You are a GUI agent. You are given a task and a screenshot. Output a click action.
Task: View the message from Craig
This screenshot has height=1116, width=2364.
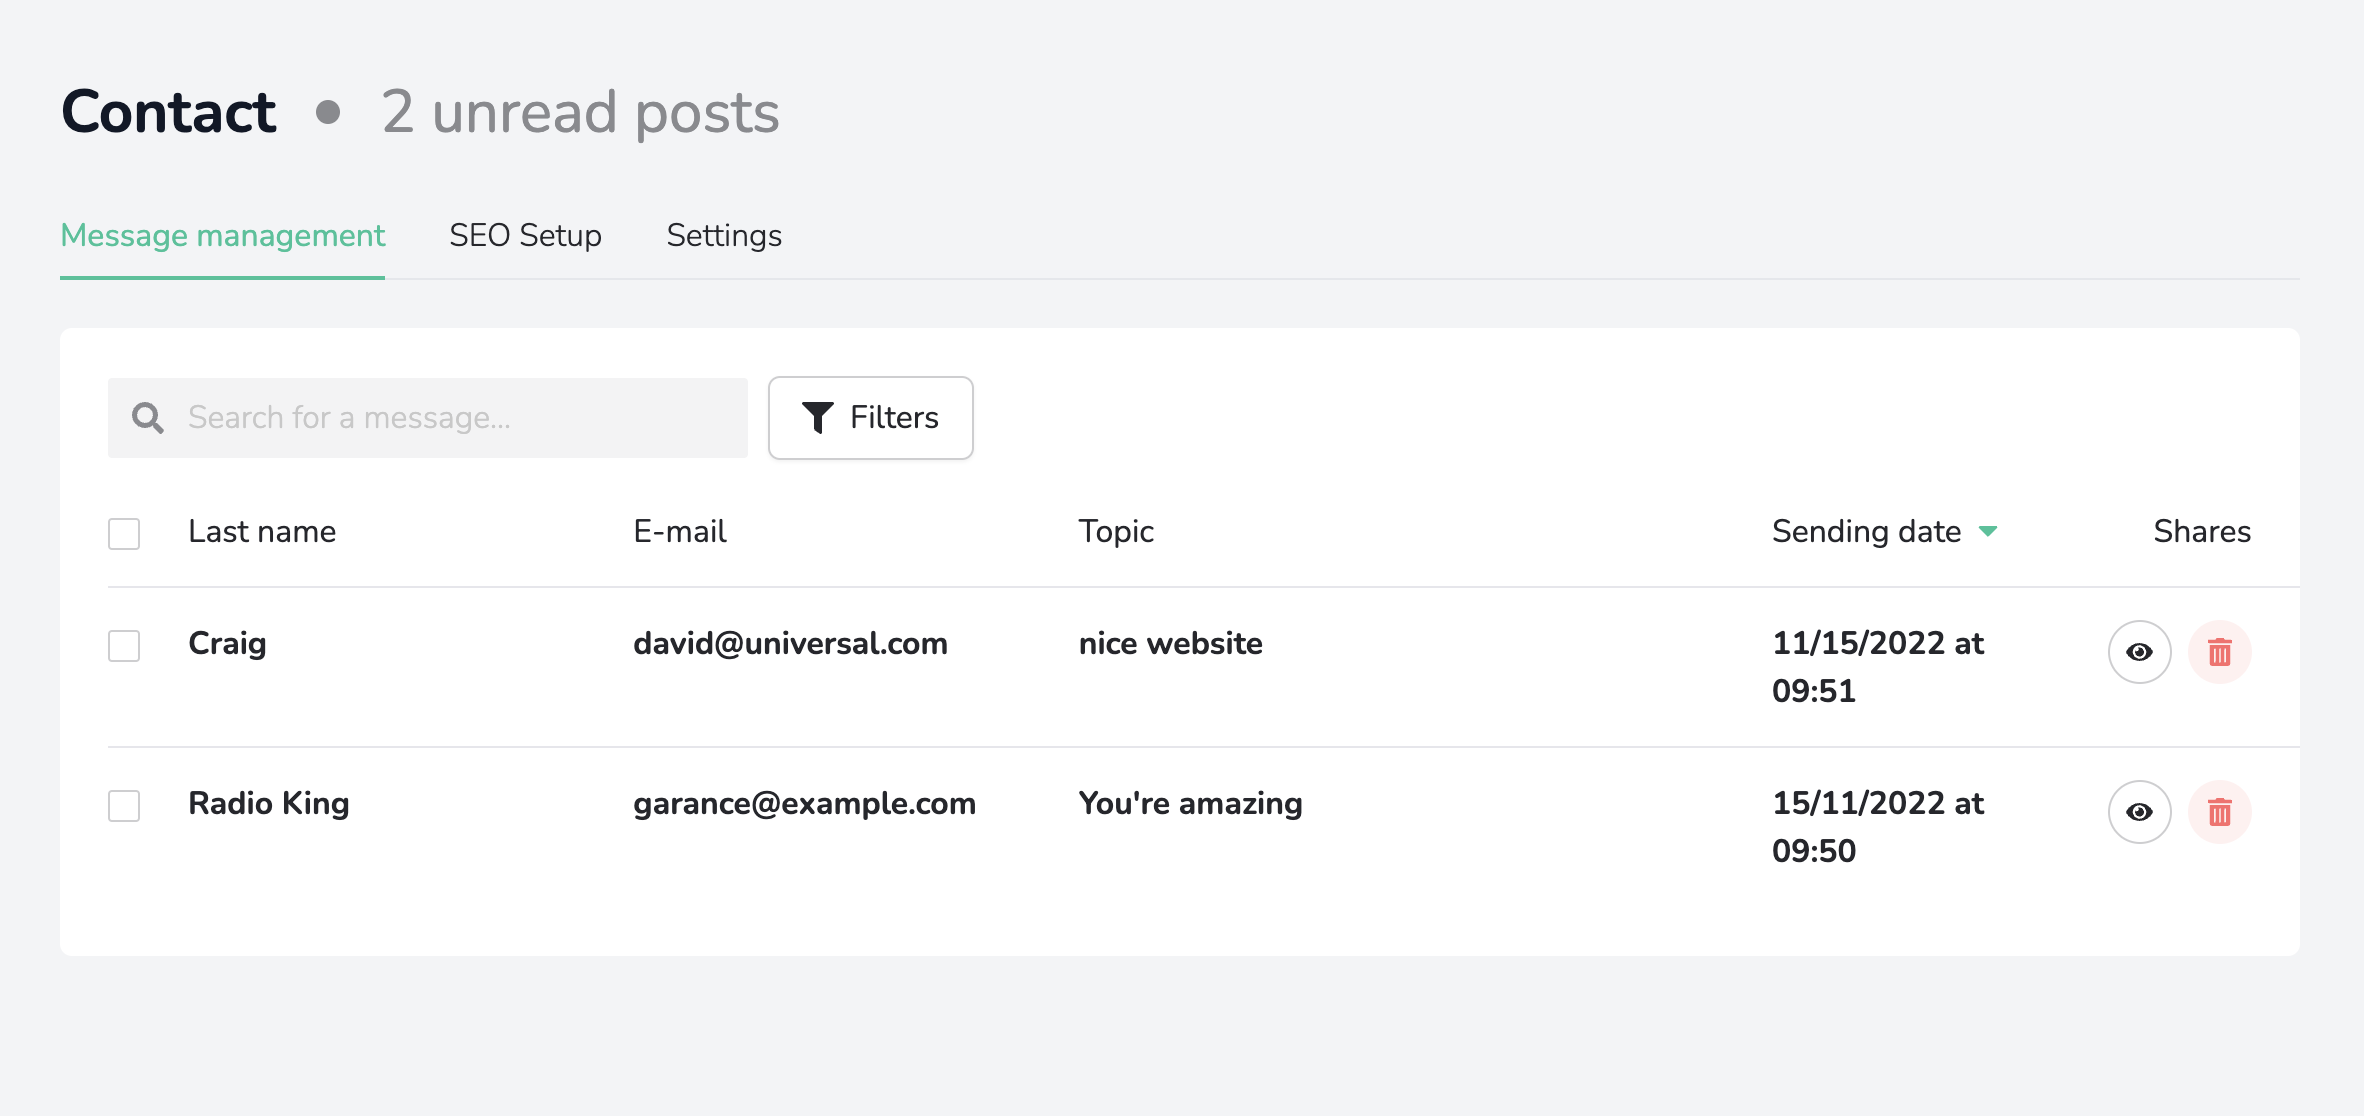[x=2139, y=652]
